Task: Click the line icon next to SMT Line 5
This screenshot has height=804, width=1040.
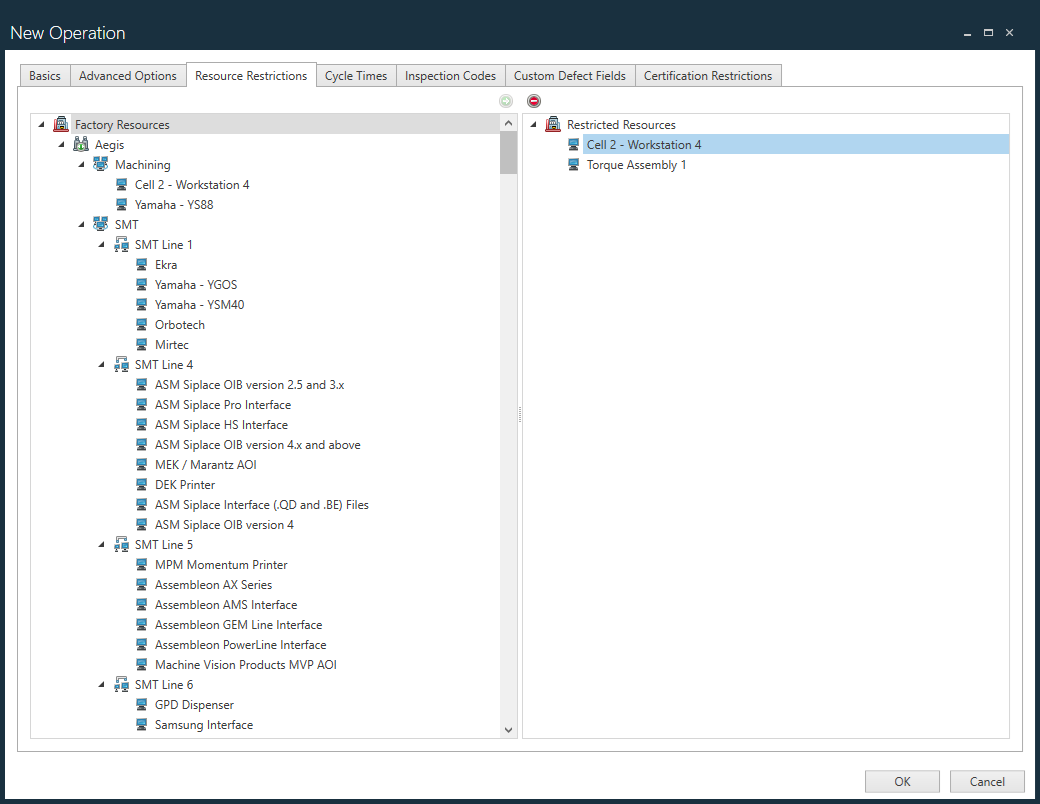Action: point(121,544)
